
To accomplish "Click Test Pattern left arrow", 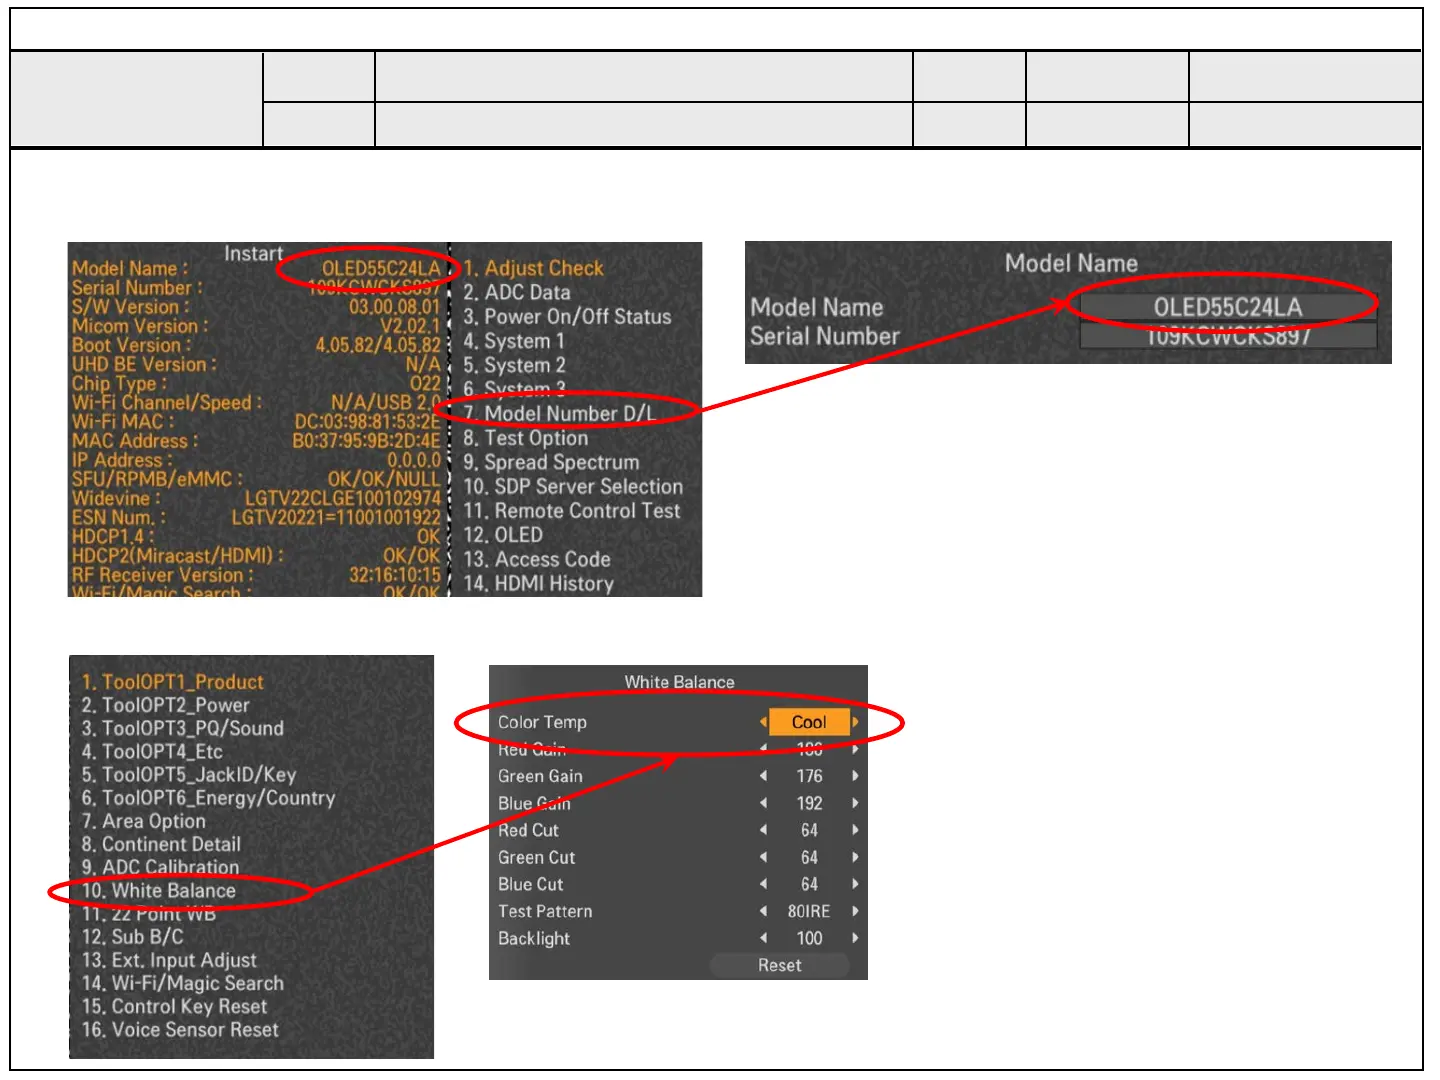I will coord(763,911).
